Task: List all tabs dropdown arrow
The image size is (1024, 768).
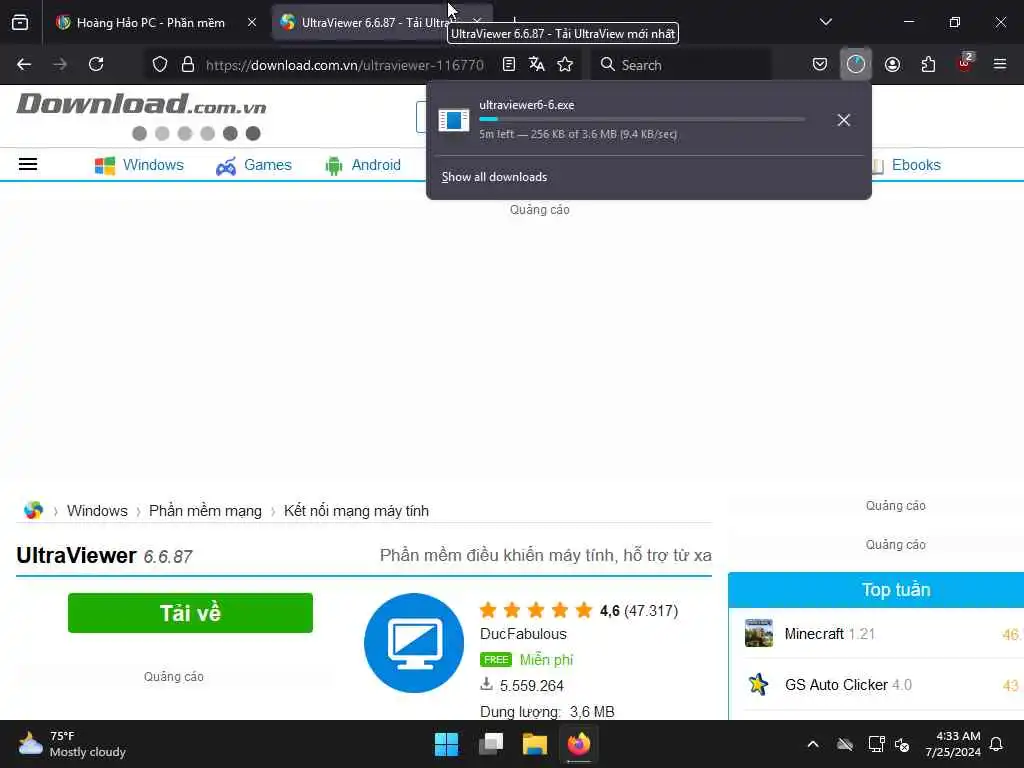Action: pyautogui.click(x=825, y=22)
